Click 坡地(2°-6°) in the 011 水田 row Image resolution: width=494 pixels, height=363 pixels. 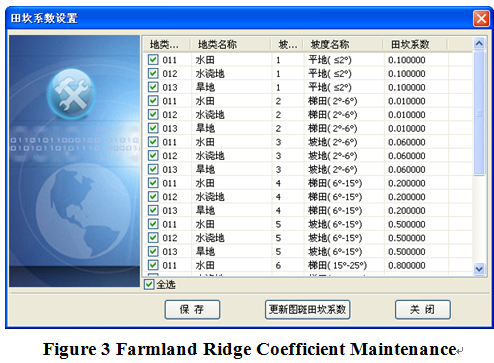[x=333, y=142]
